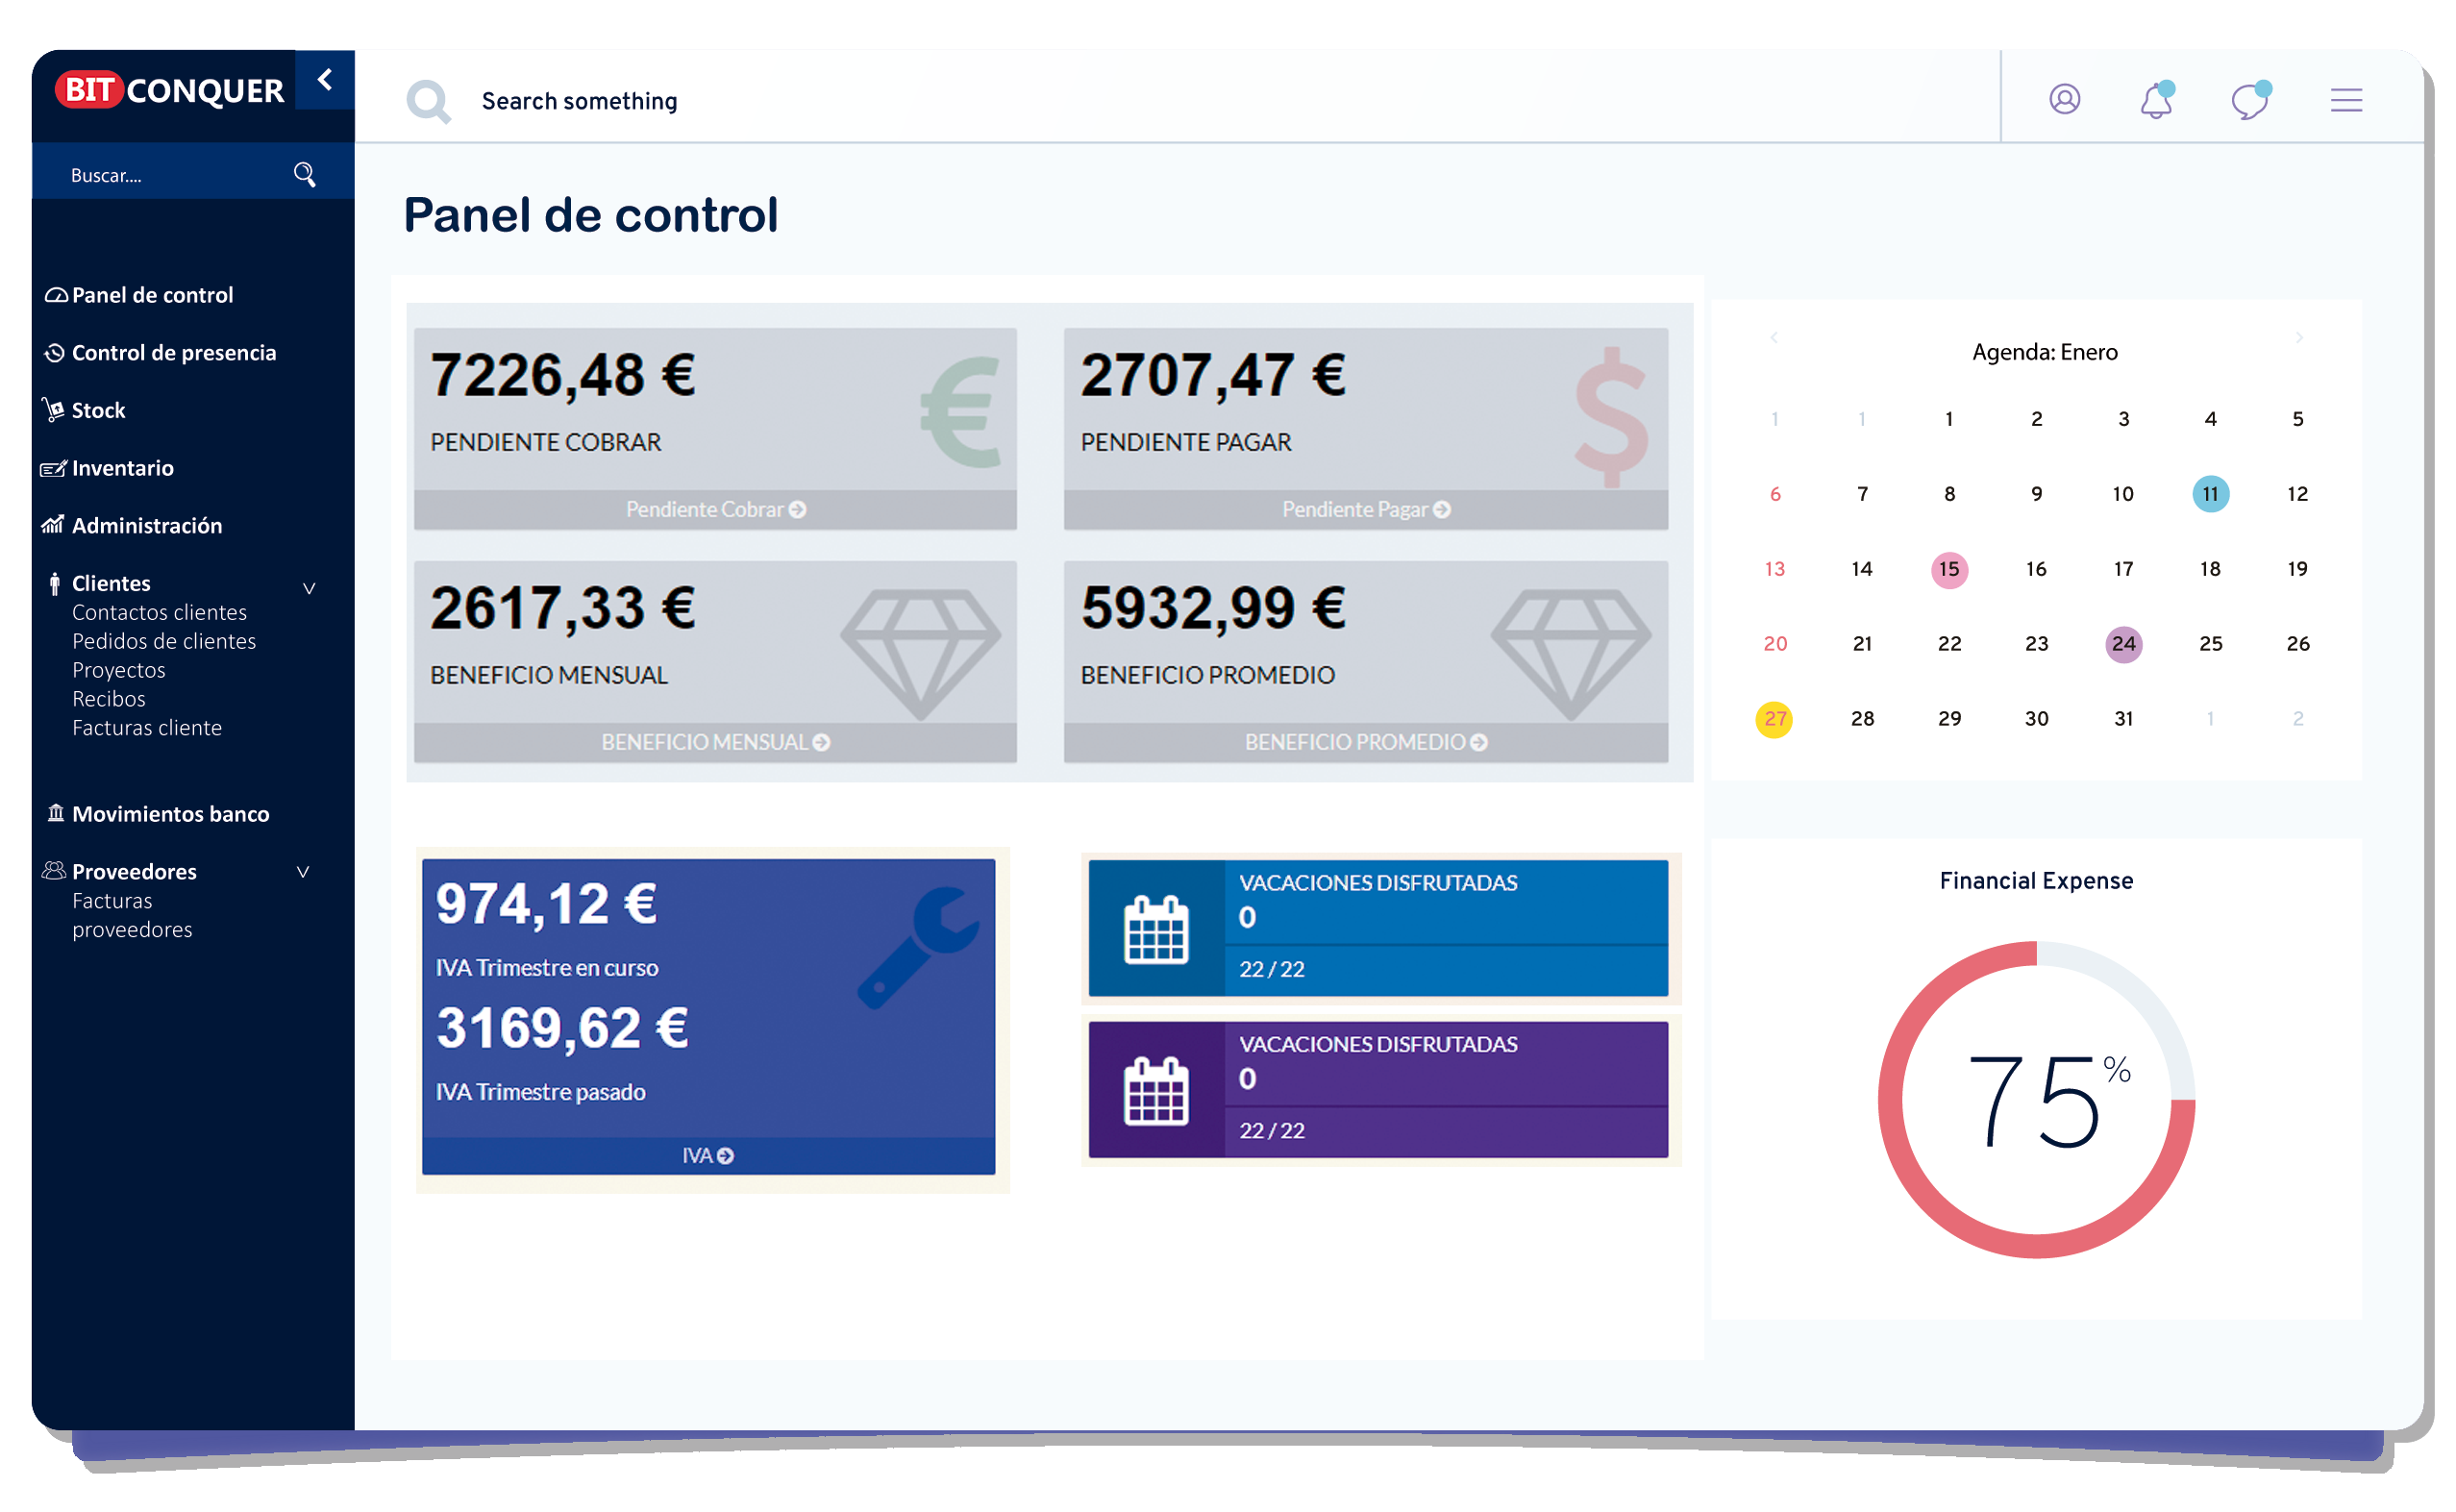Open the chat messages bubble icon
The image size is (2456, 1512).
pos(2249,101)
